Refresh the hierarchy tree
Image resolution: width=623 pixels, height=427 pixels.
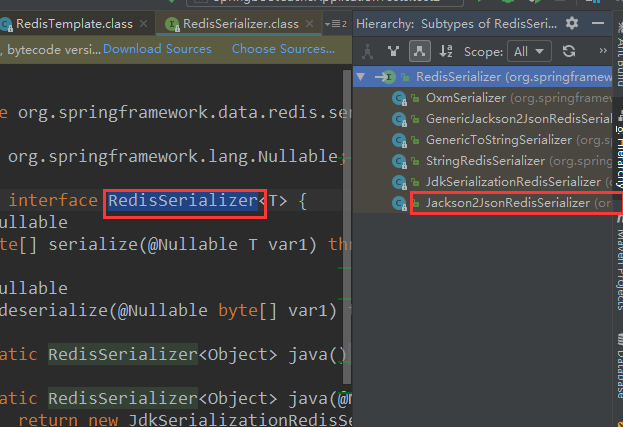coord(569,51)
